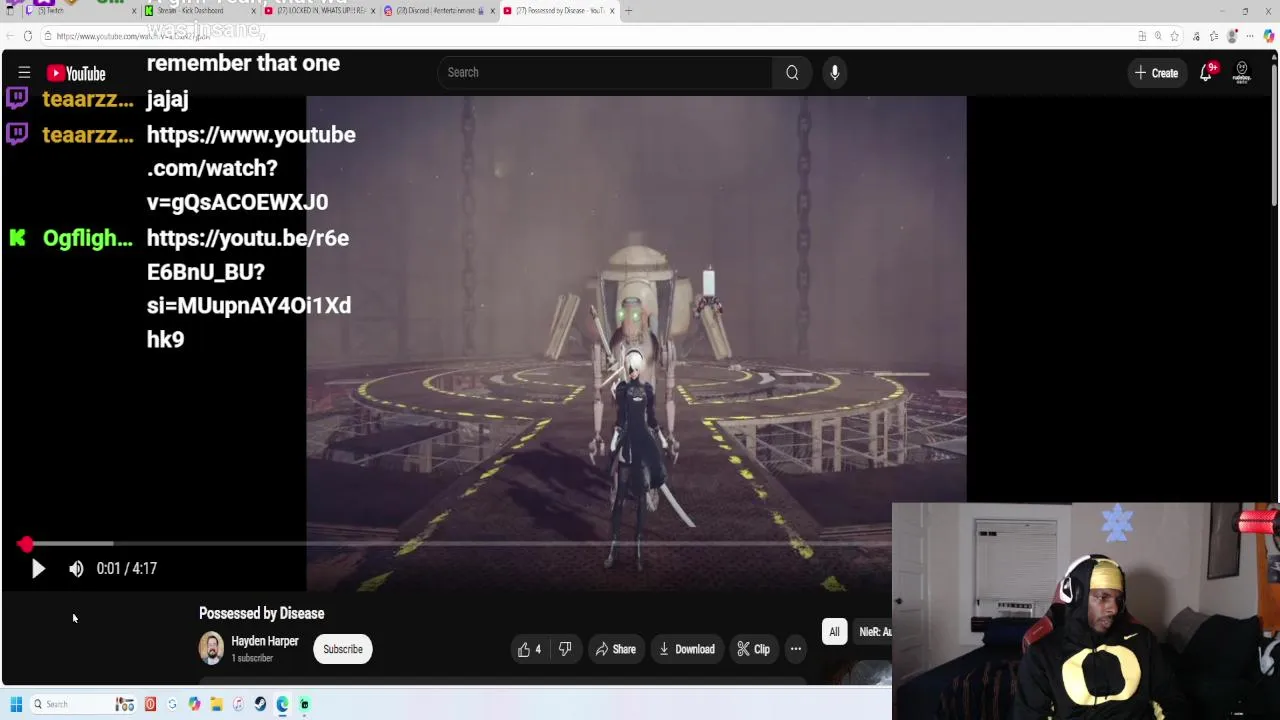1280x720 pixels.
Task: Add page to favorites with star
Action: [x=1175, y=36]
